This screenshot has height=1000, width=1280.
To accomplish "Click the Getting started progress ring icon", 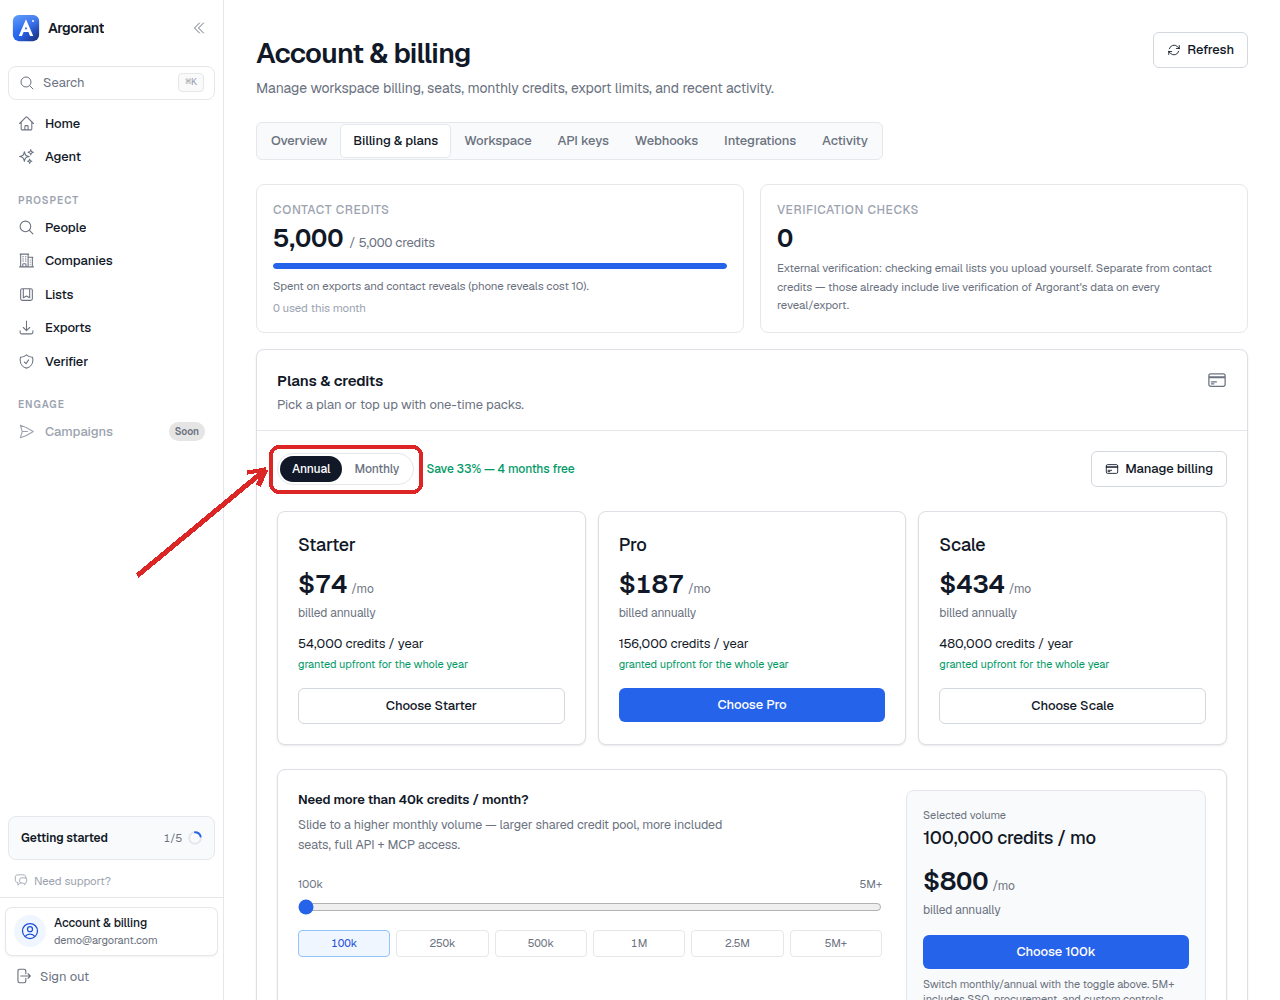I will point(195,838).
